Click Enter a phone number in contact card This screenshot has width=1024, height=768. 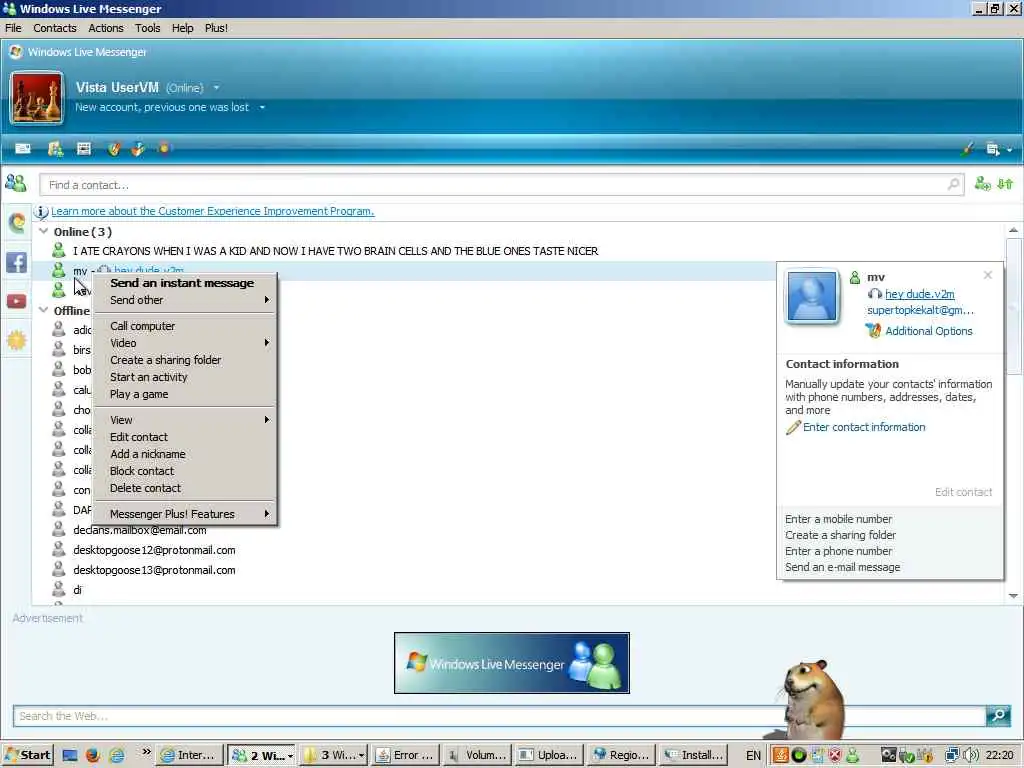click(x=838, y=551)
